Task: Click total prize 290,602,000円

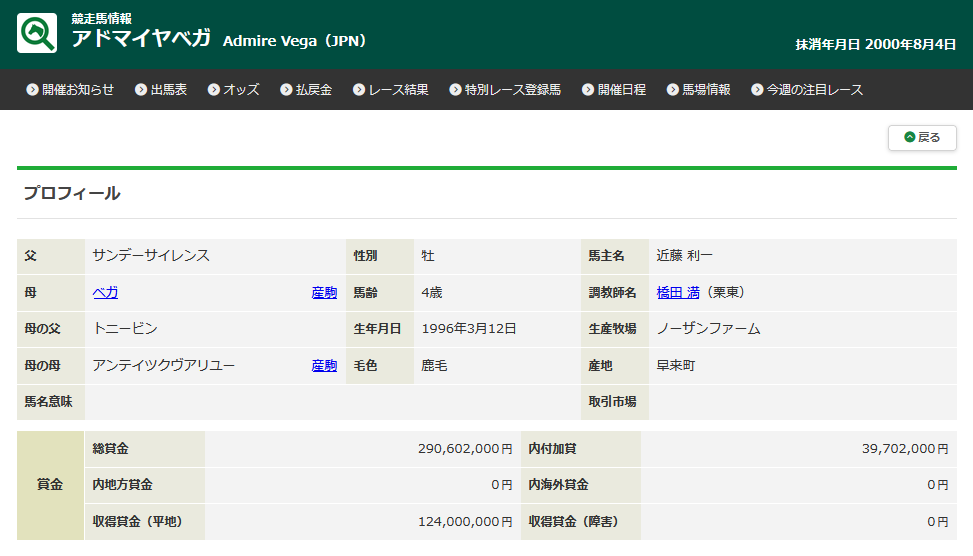Action: (465, 449)
